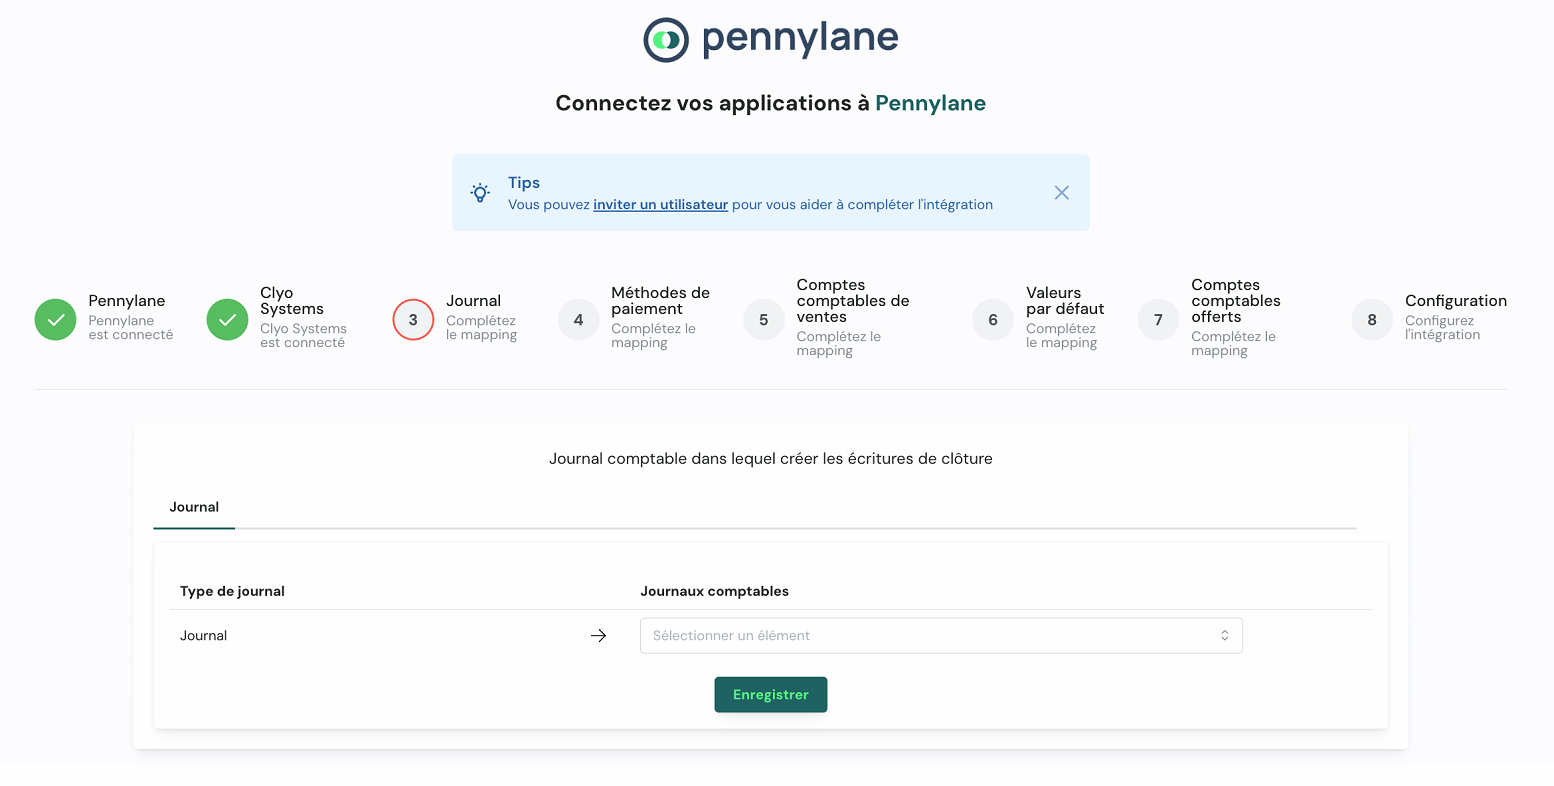Switch to the Journal tab
Image resolution: width=1554 pixels, height=786 pixels.
(194, 507)
